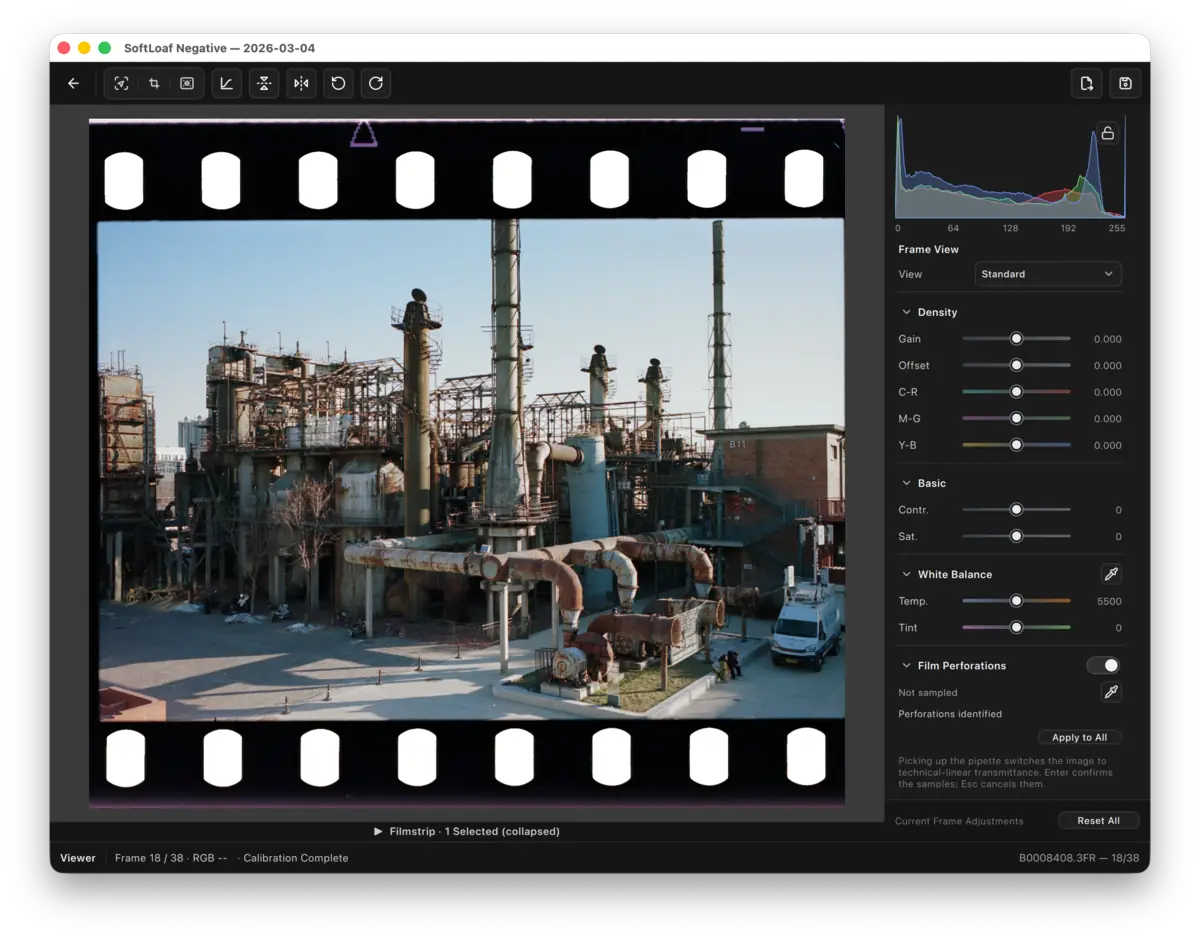The image size is (1200, 939).
Task: Collapse the Film Perforations section
Action: pos(906,665)
